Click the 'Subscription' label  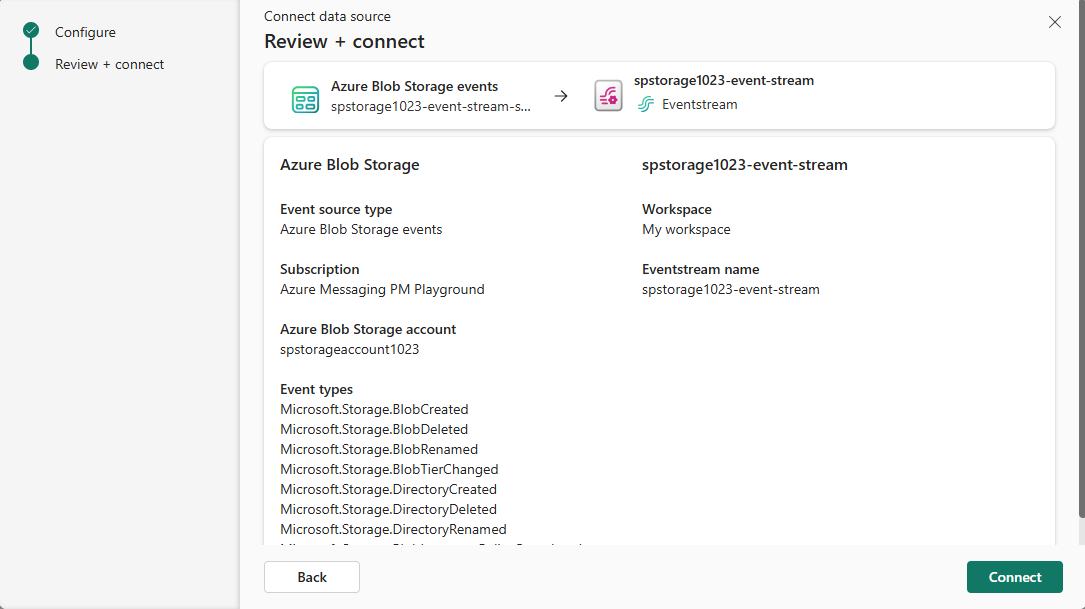(319, 269)
